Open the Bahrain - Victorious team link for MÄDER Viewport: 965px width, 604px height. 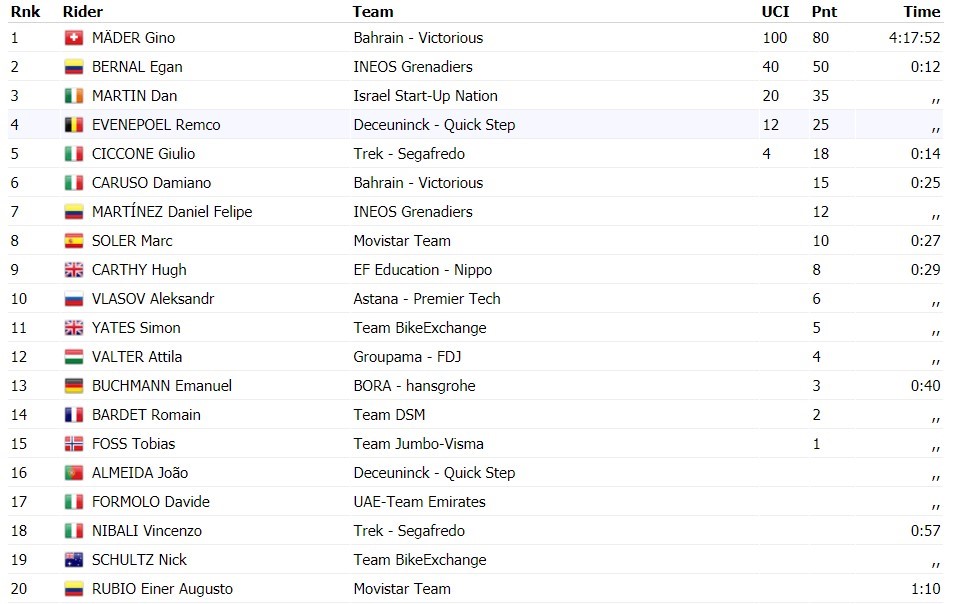pos(418,38)
